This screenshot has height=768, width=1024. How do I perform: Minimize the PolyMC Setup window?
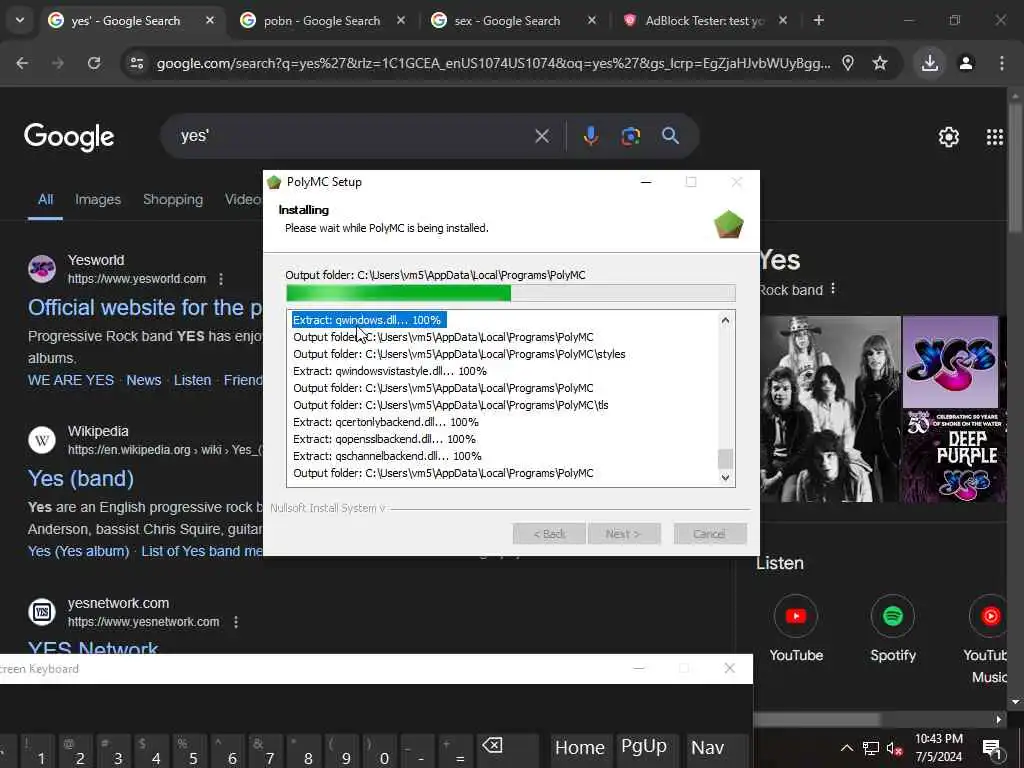coord(646,182)
